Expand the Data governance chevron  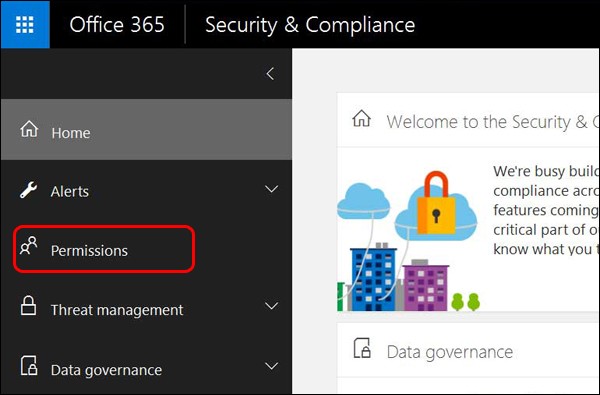pos(271,366)
